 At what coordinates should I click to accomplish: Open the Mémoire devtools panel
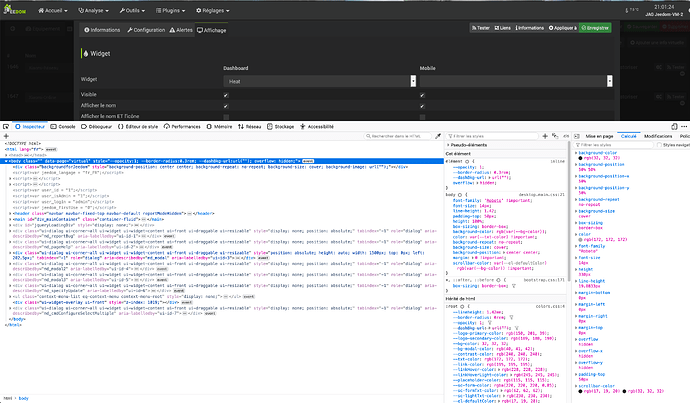pyautogui.click(x=219, y=127)
